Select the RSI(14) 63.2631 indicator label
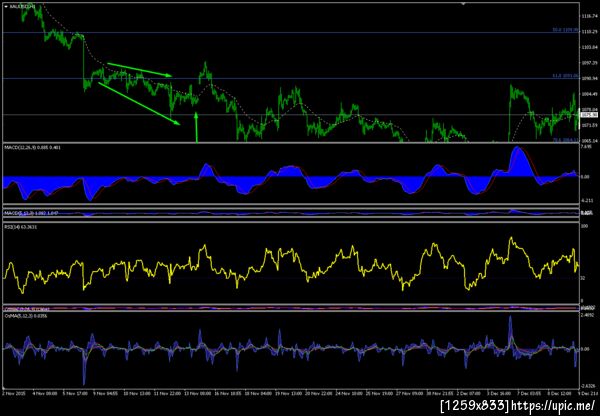The image size is (600, 416). [21, 227]
